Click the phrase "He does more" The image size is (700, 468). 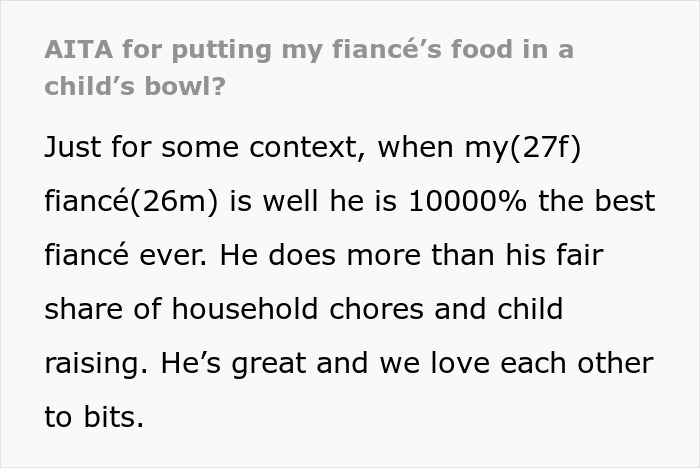click(320, 255)
